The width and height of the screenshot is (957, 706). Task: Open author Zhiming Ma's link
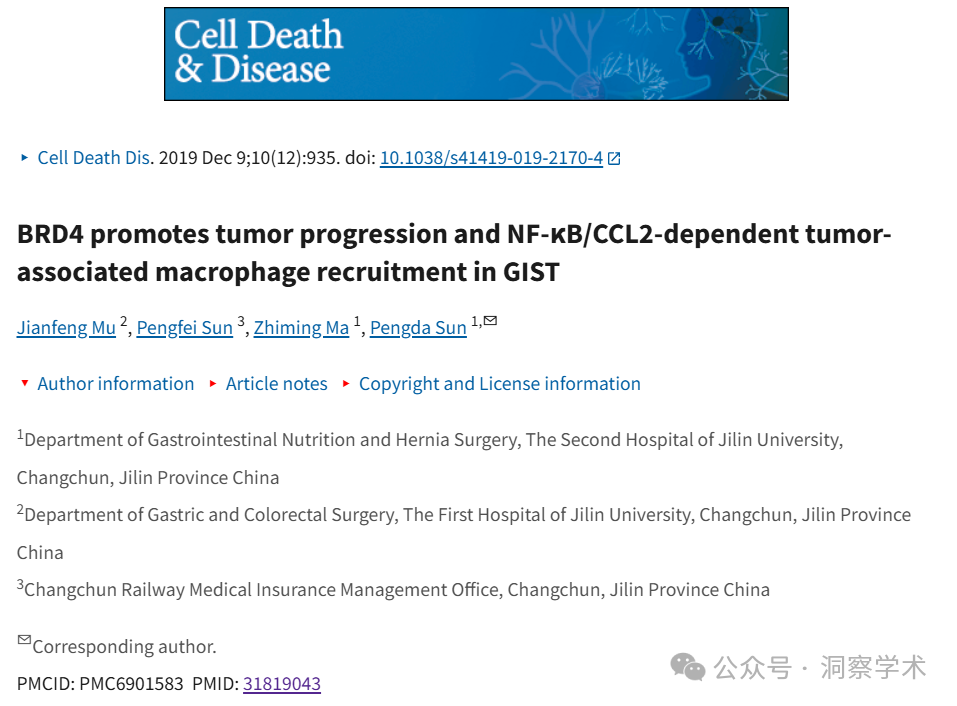point(301,328)
